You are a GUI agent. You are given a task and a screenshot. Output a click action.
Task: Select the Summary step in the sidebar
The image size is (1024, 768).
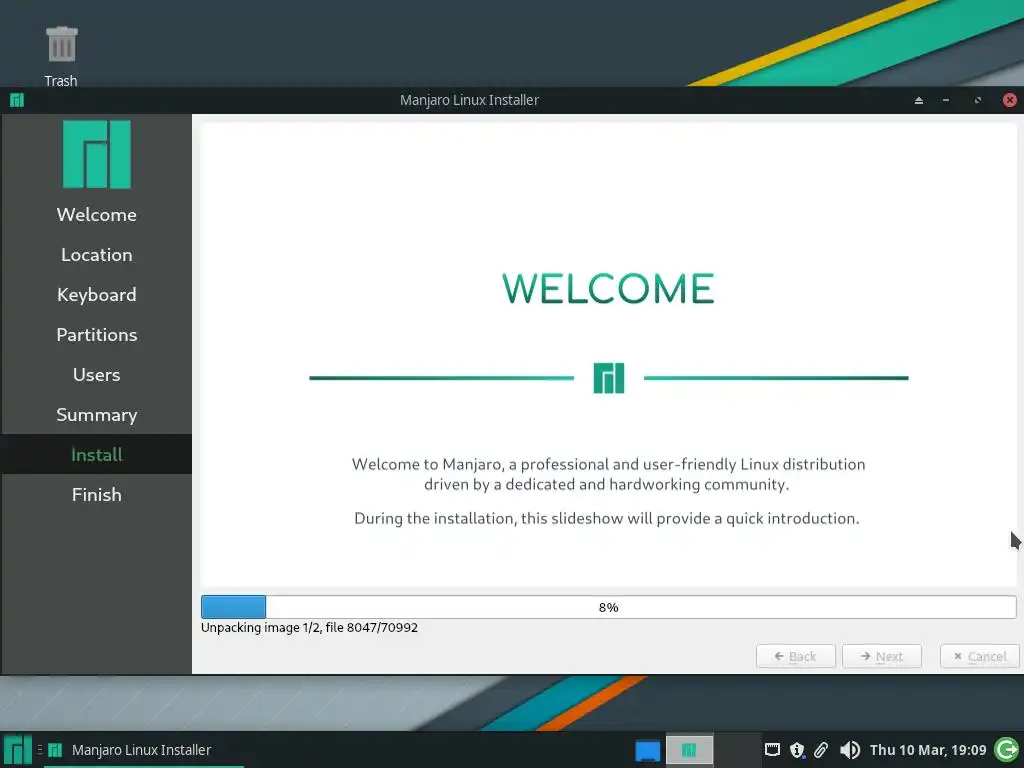point(97,415)
